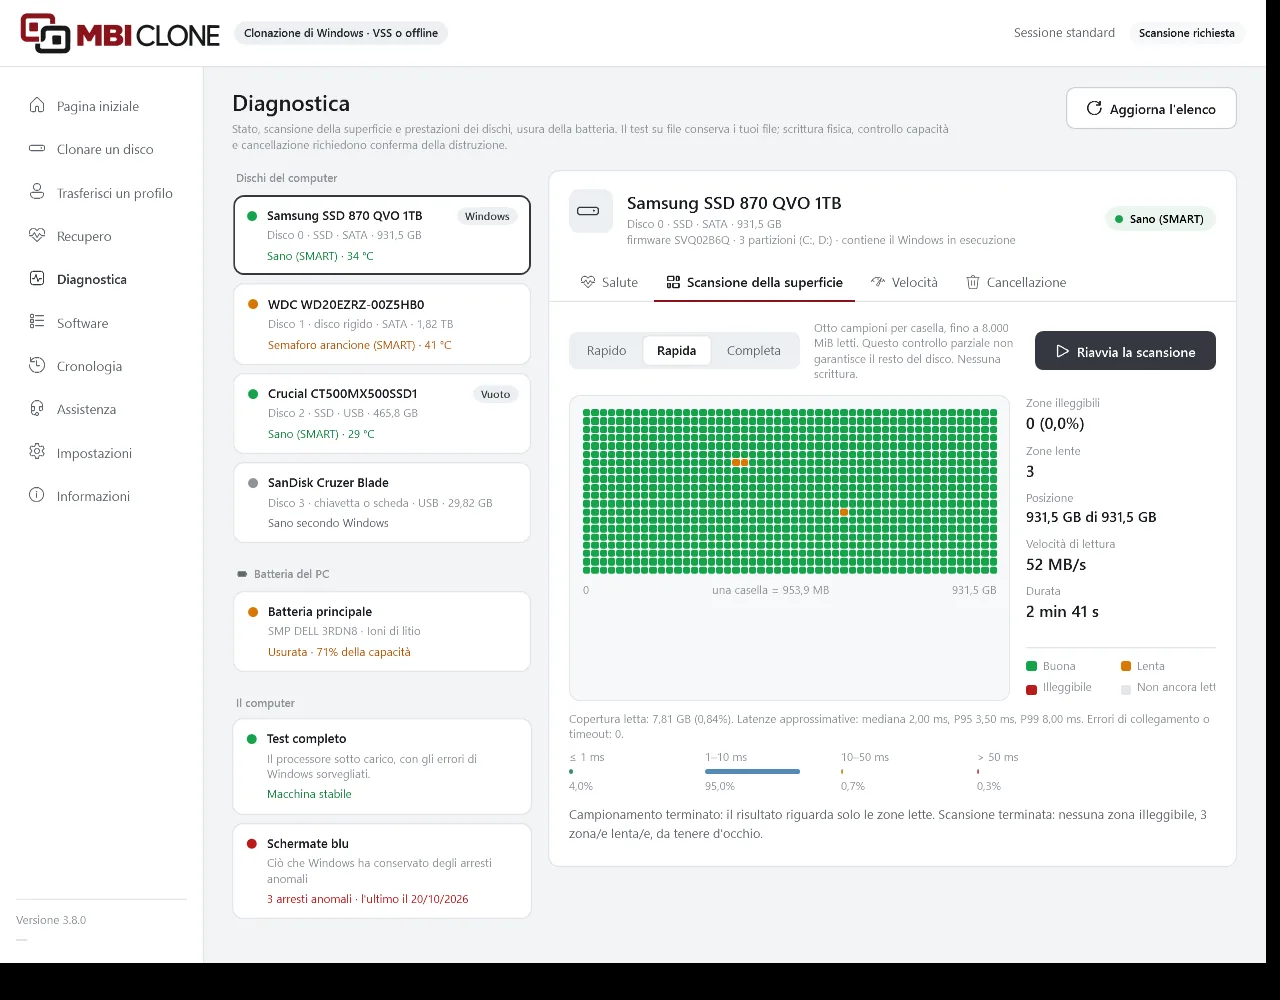This screenshot has width=1280, height=1000.
Task: Click the Versione 3.8.0 text
Action: tap(51, 920)
